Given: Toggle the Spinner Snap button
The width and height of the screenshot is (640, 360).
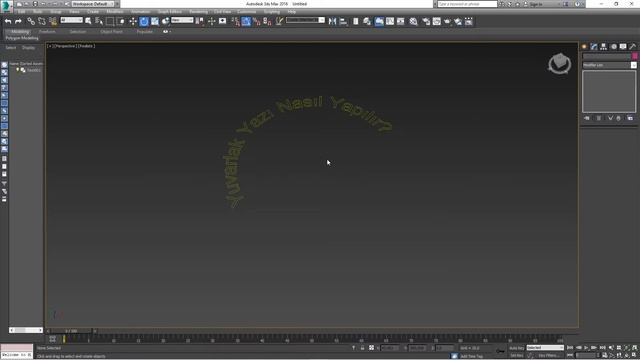Looking at the screenshot, I should point(267,21).
